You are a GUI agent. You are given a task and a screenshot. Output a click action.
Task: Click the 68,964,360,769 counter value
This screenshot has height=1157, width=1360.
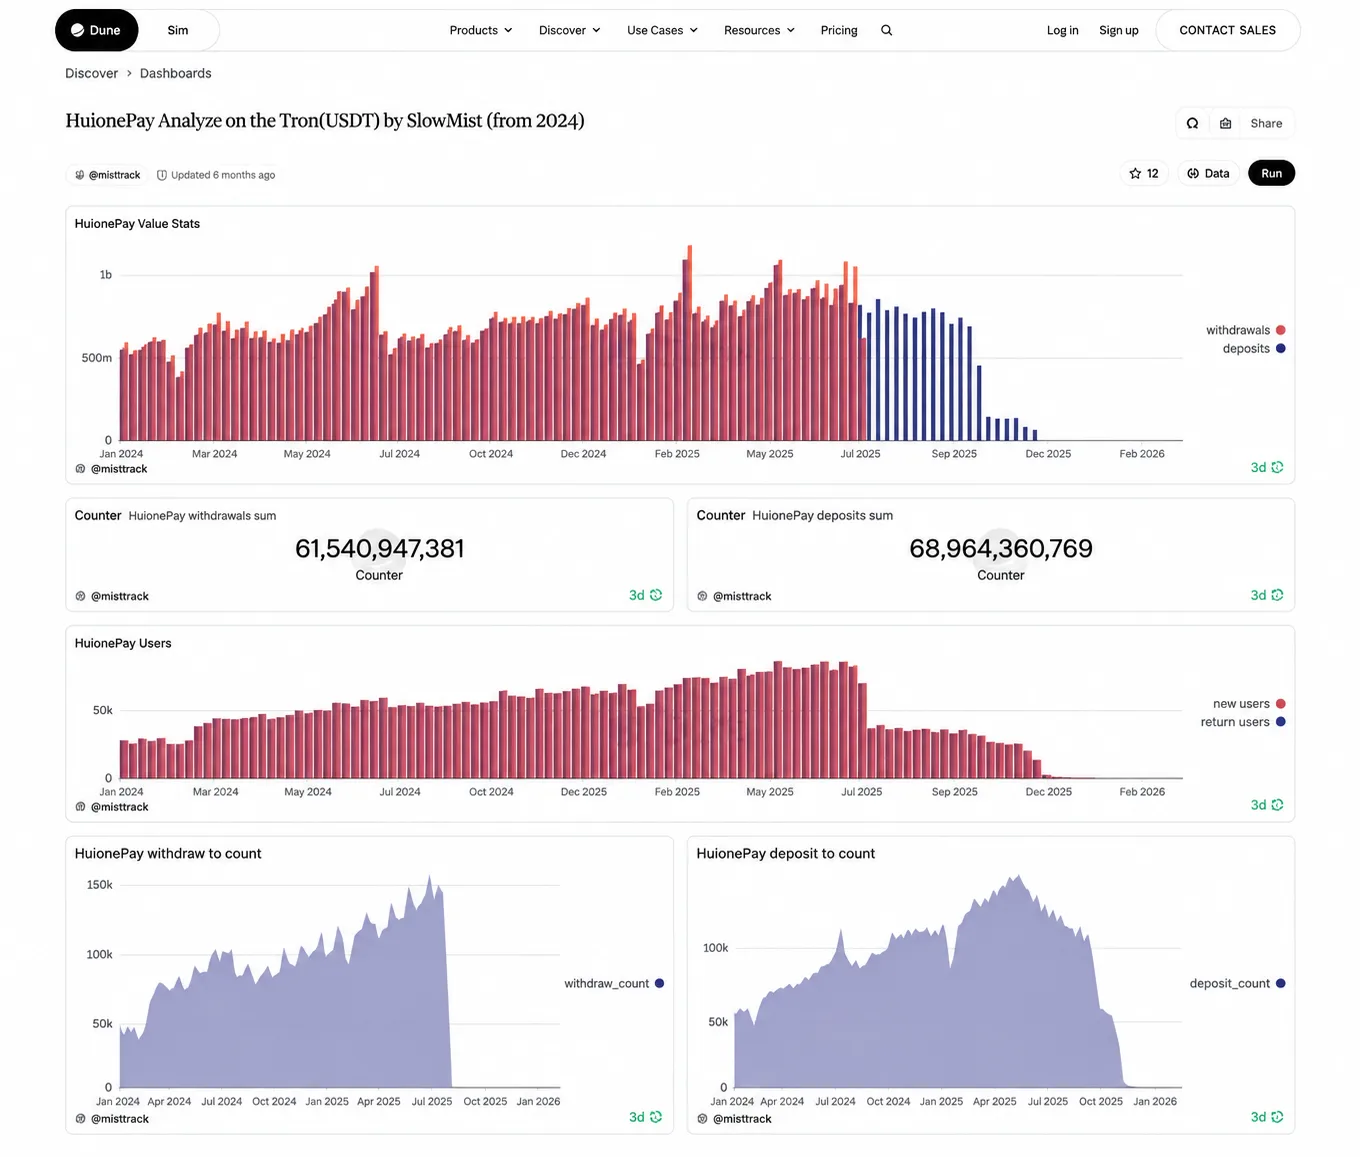(1001, 548)
